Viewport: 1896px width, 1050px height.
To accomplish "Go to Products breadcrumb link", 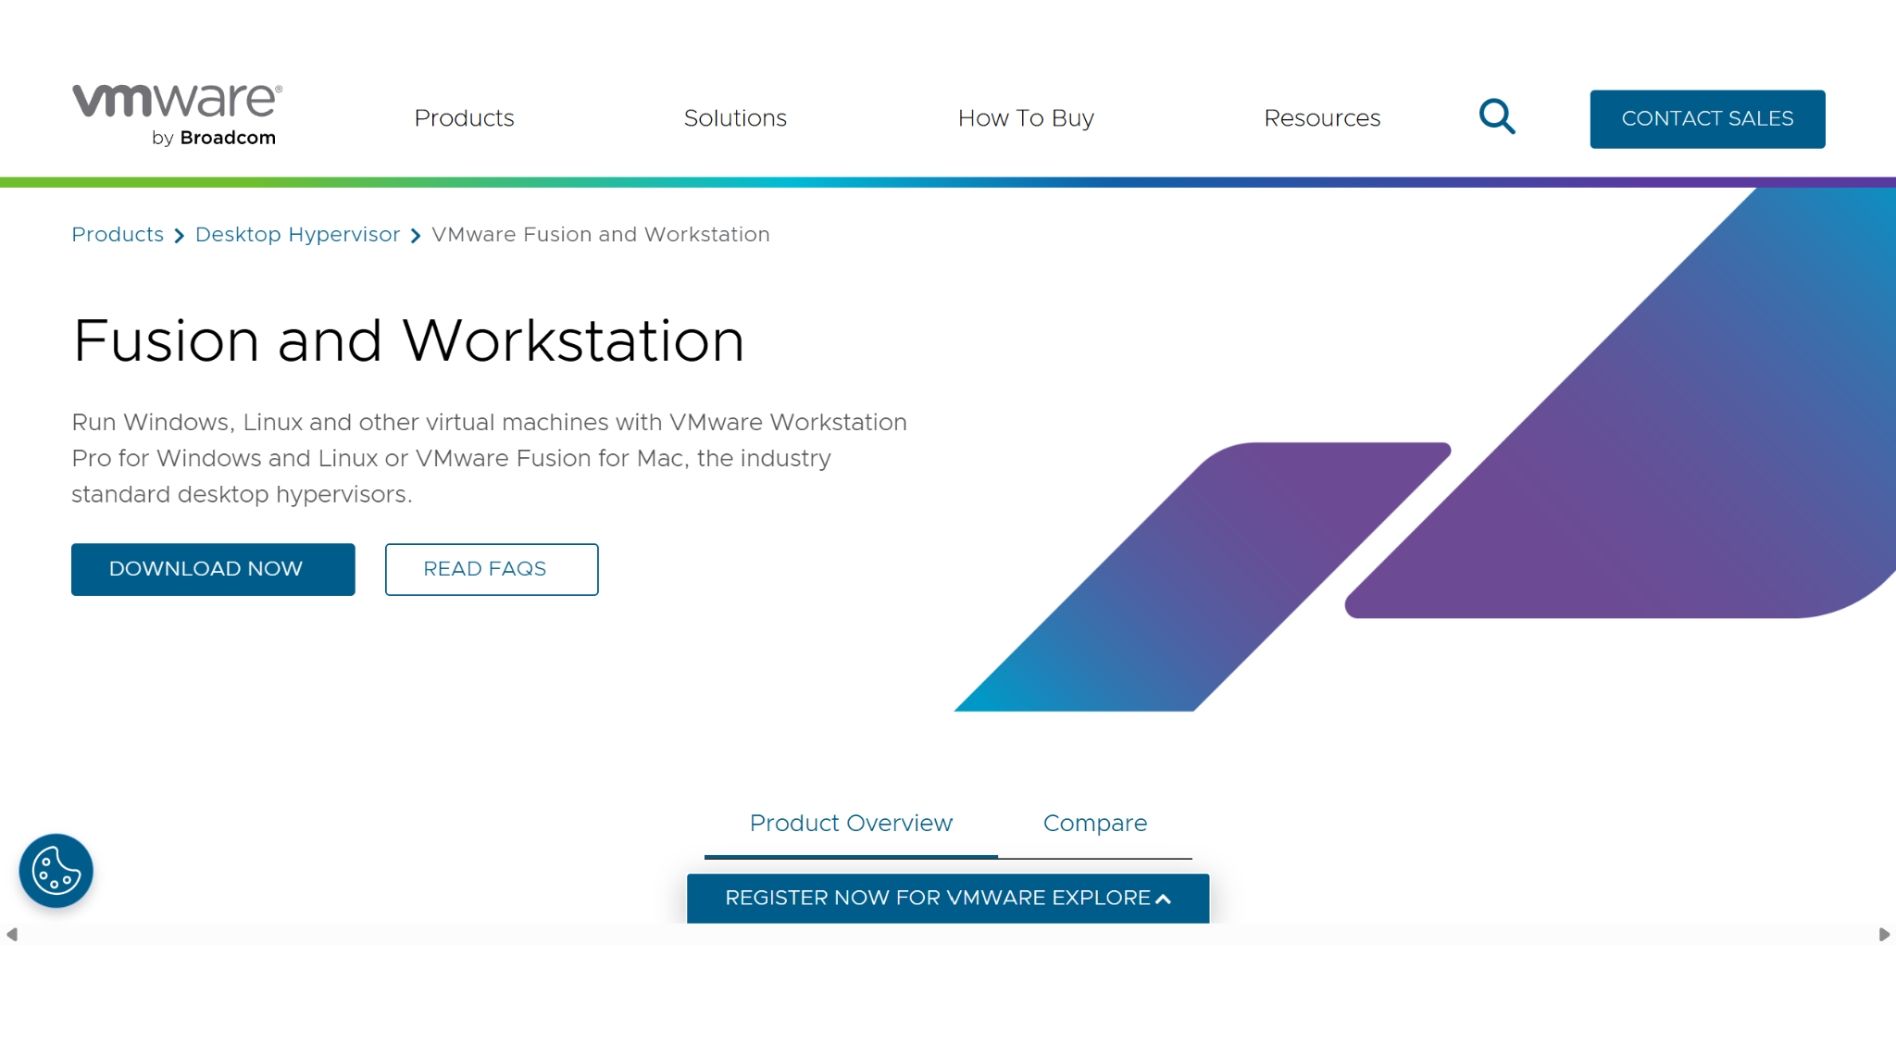I will (x=117, y=235).
